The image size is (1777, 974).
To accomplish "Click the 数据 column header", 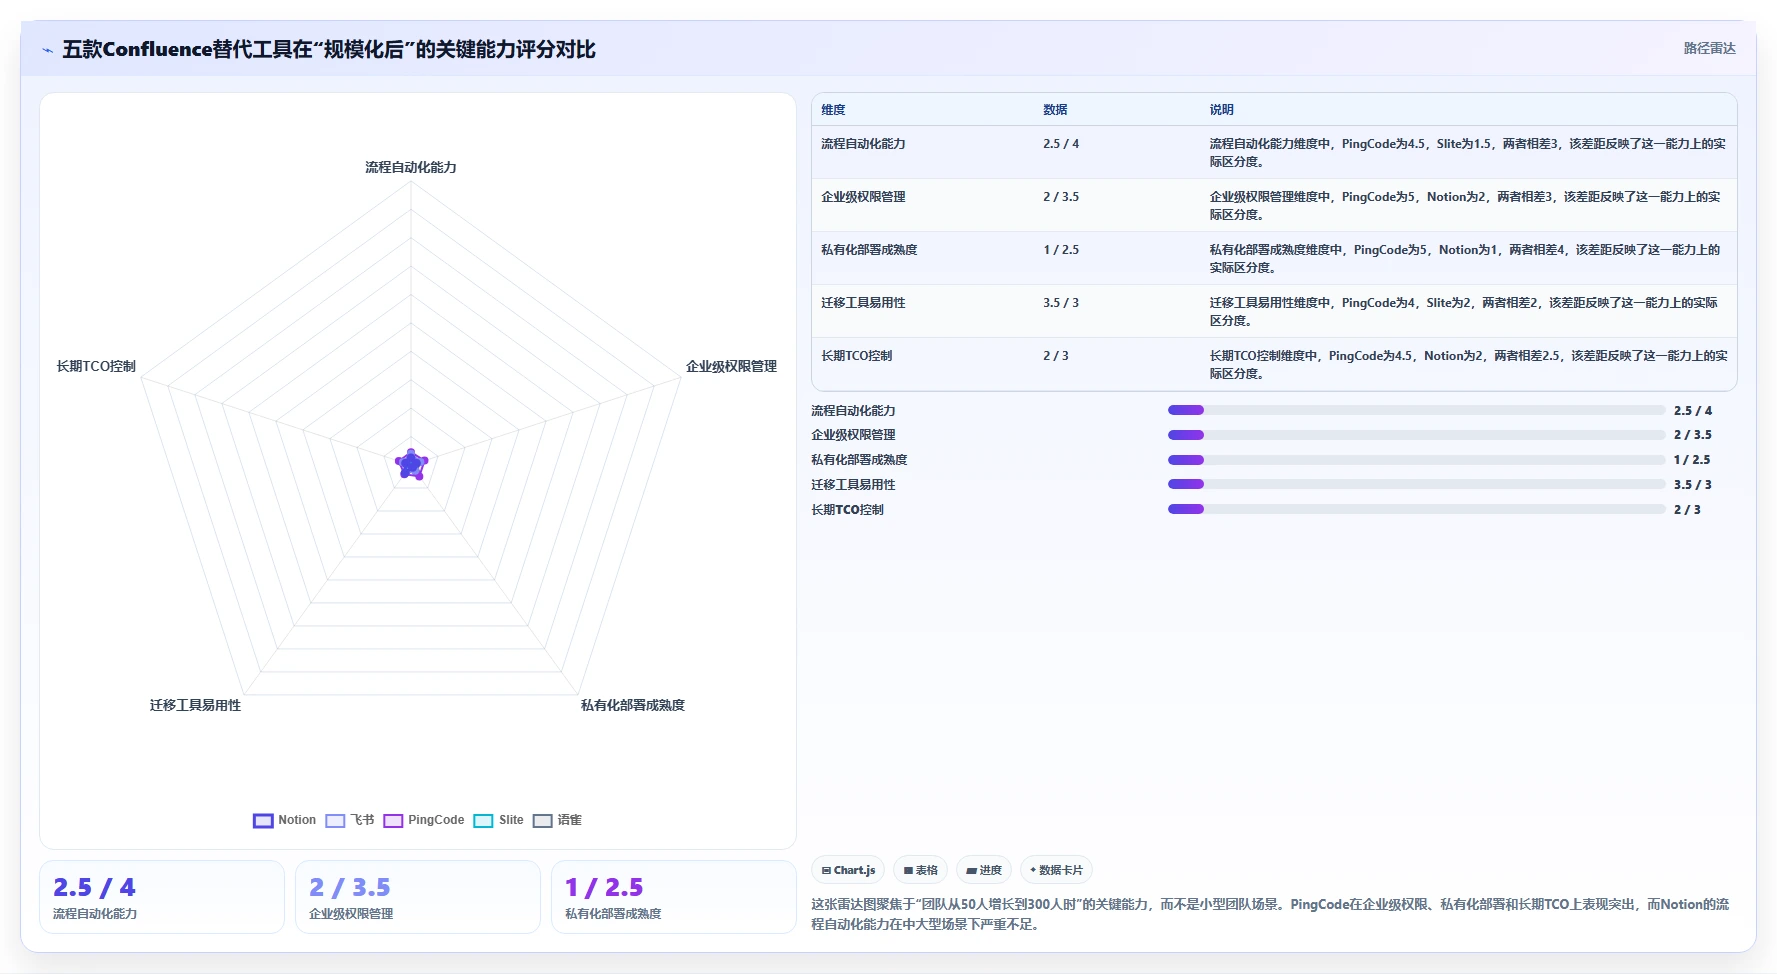I will (x=1055, y=110).
